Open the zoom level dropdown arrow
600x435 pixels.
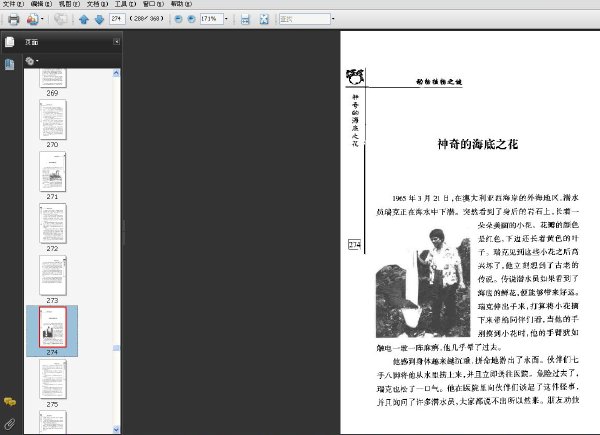click(x=226, y=19)
